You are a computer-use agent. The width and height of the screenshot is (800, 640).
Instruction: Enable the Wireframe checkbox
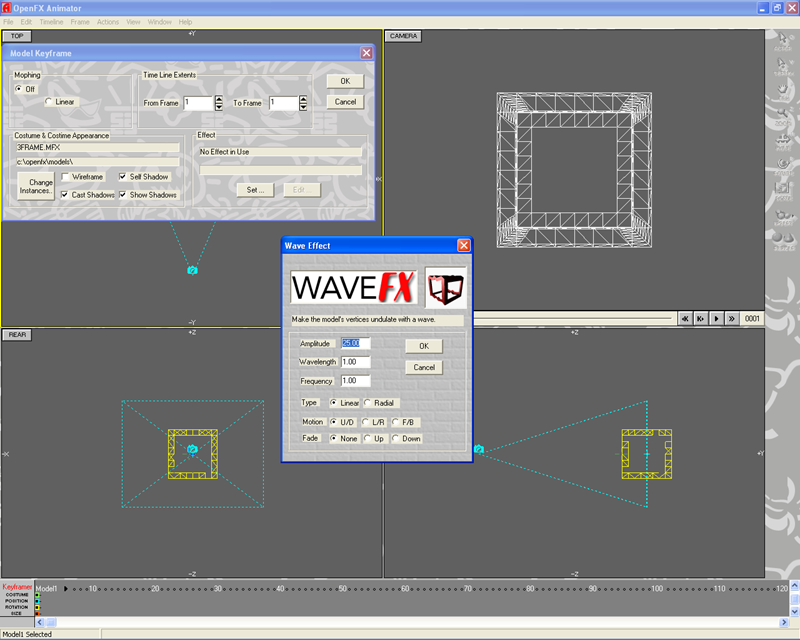pyautogui.click(x=65, y=177)
